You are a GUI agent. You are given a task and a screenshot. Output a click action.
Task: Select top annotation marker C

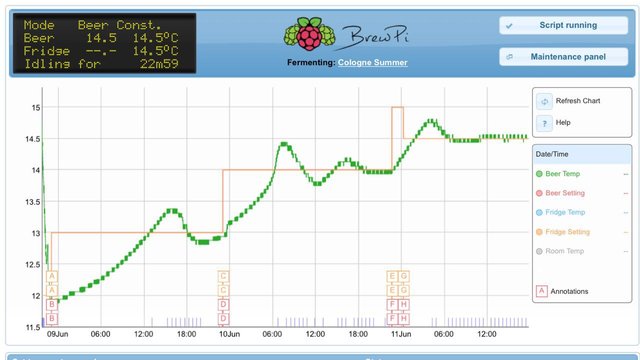(x=223, y=276)
